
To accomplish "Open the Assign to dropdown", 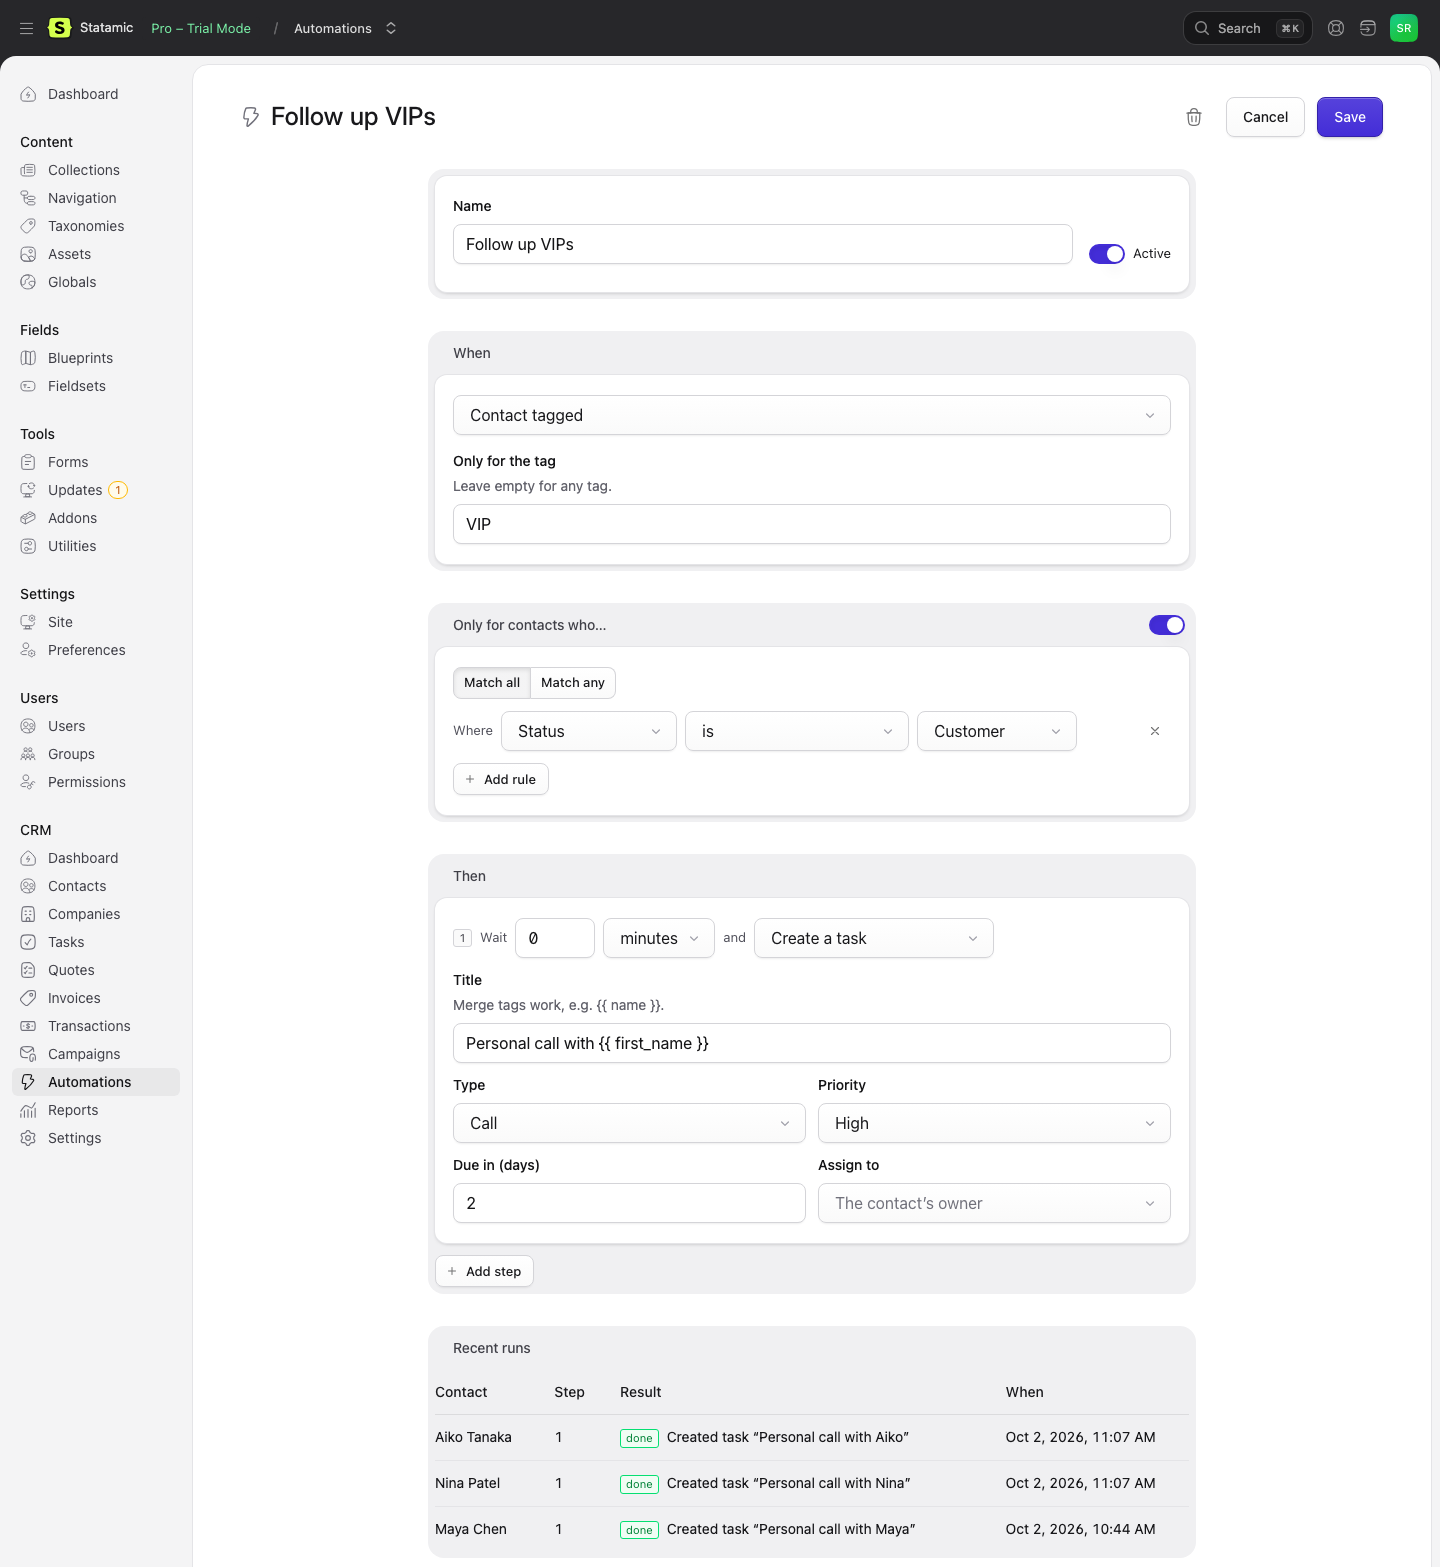I will 994,1203.
